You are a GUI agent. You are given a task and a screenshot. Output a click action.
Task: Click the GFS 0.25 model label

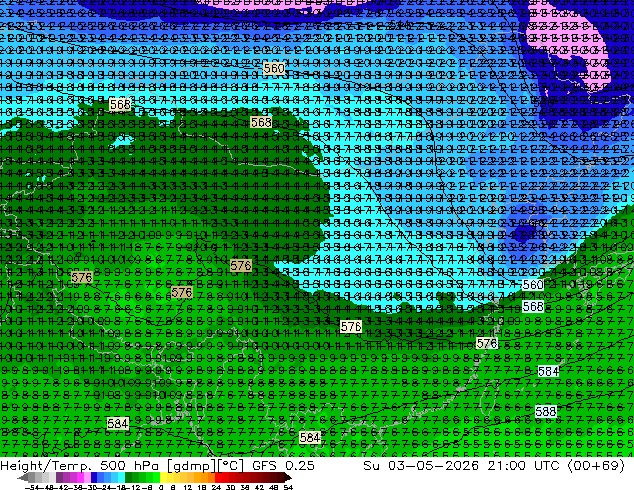pos(283,466)
